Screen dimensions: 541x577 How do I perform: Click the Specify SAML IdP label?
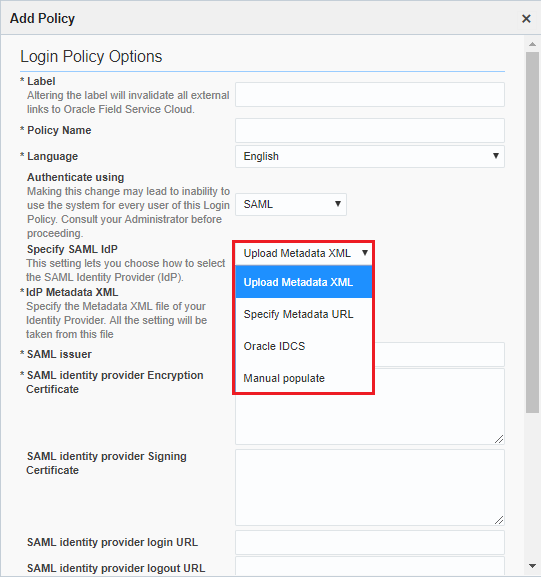(72, 249)
